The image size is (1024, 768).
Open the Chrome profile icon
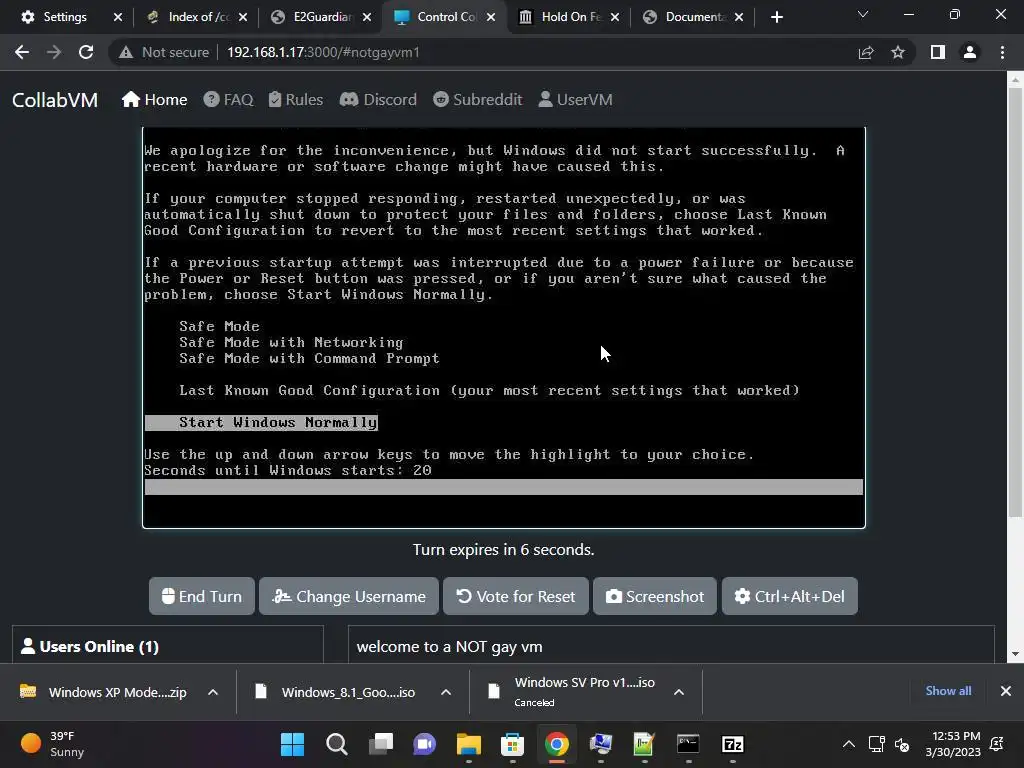[x=970, y=52]
